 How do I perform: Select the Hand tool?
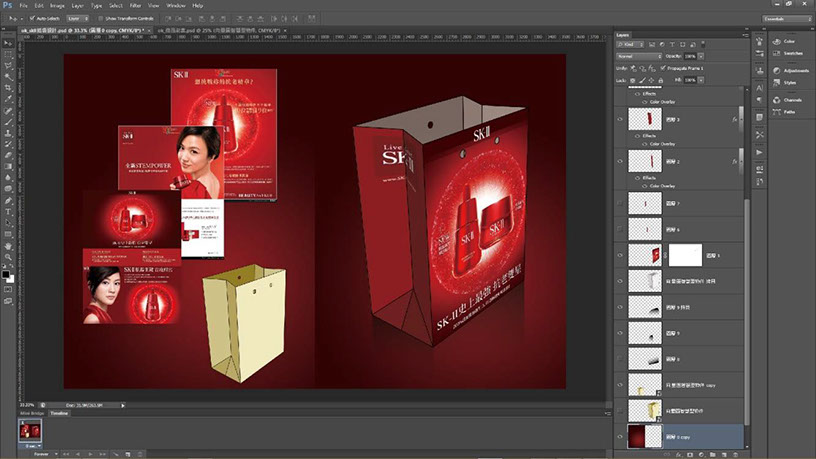pyautogui.click(x=7, y=245)
